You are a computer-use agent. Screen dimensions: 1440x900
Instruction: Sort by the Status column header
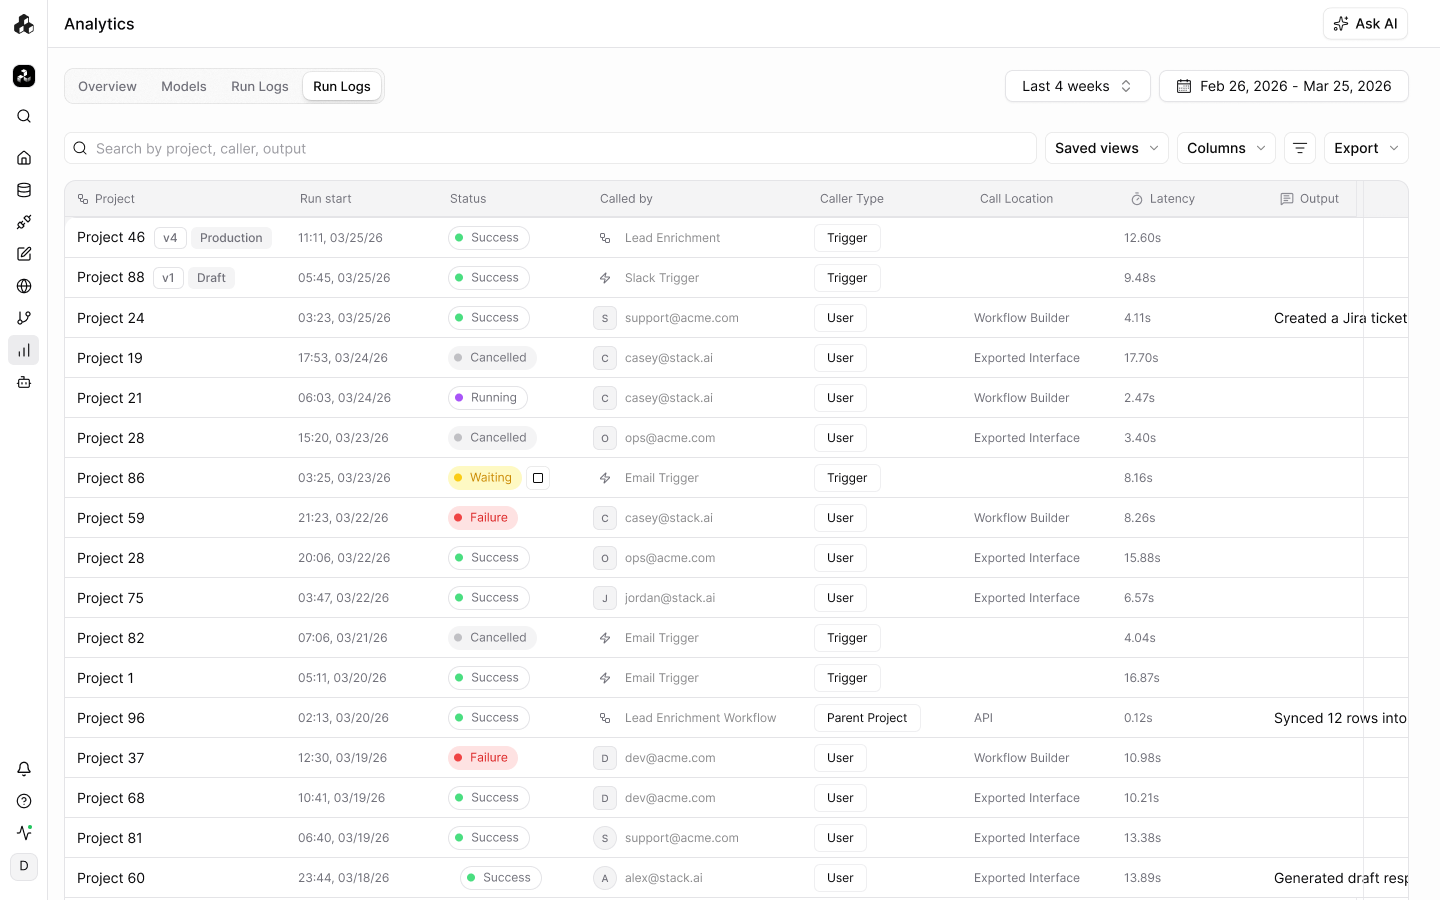468,199
